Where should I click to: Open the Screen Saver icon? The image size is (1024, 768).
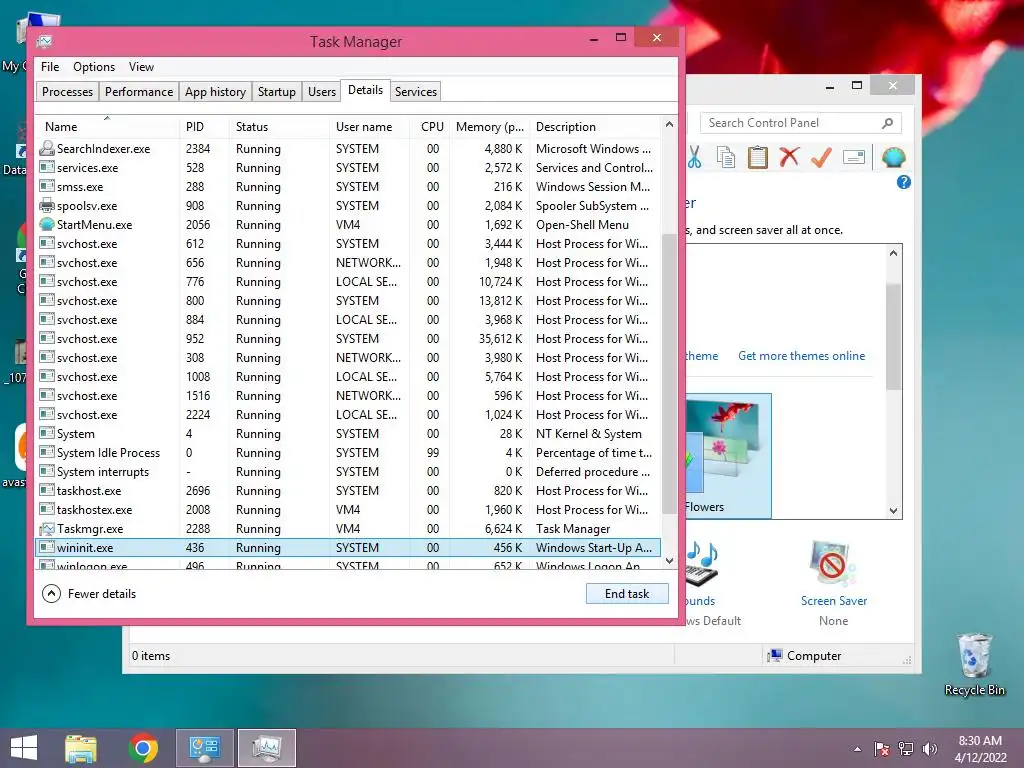point(833,564)
